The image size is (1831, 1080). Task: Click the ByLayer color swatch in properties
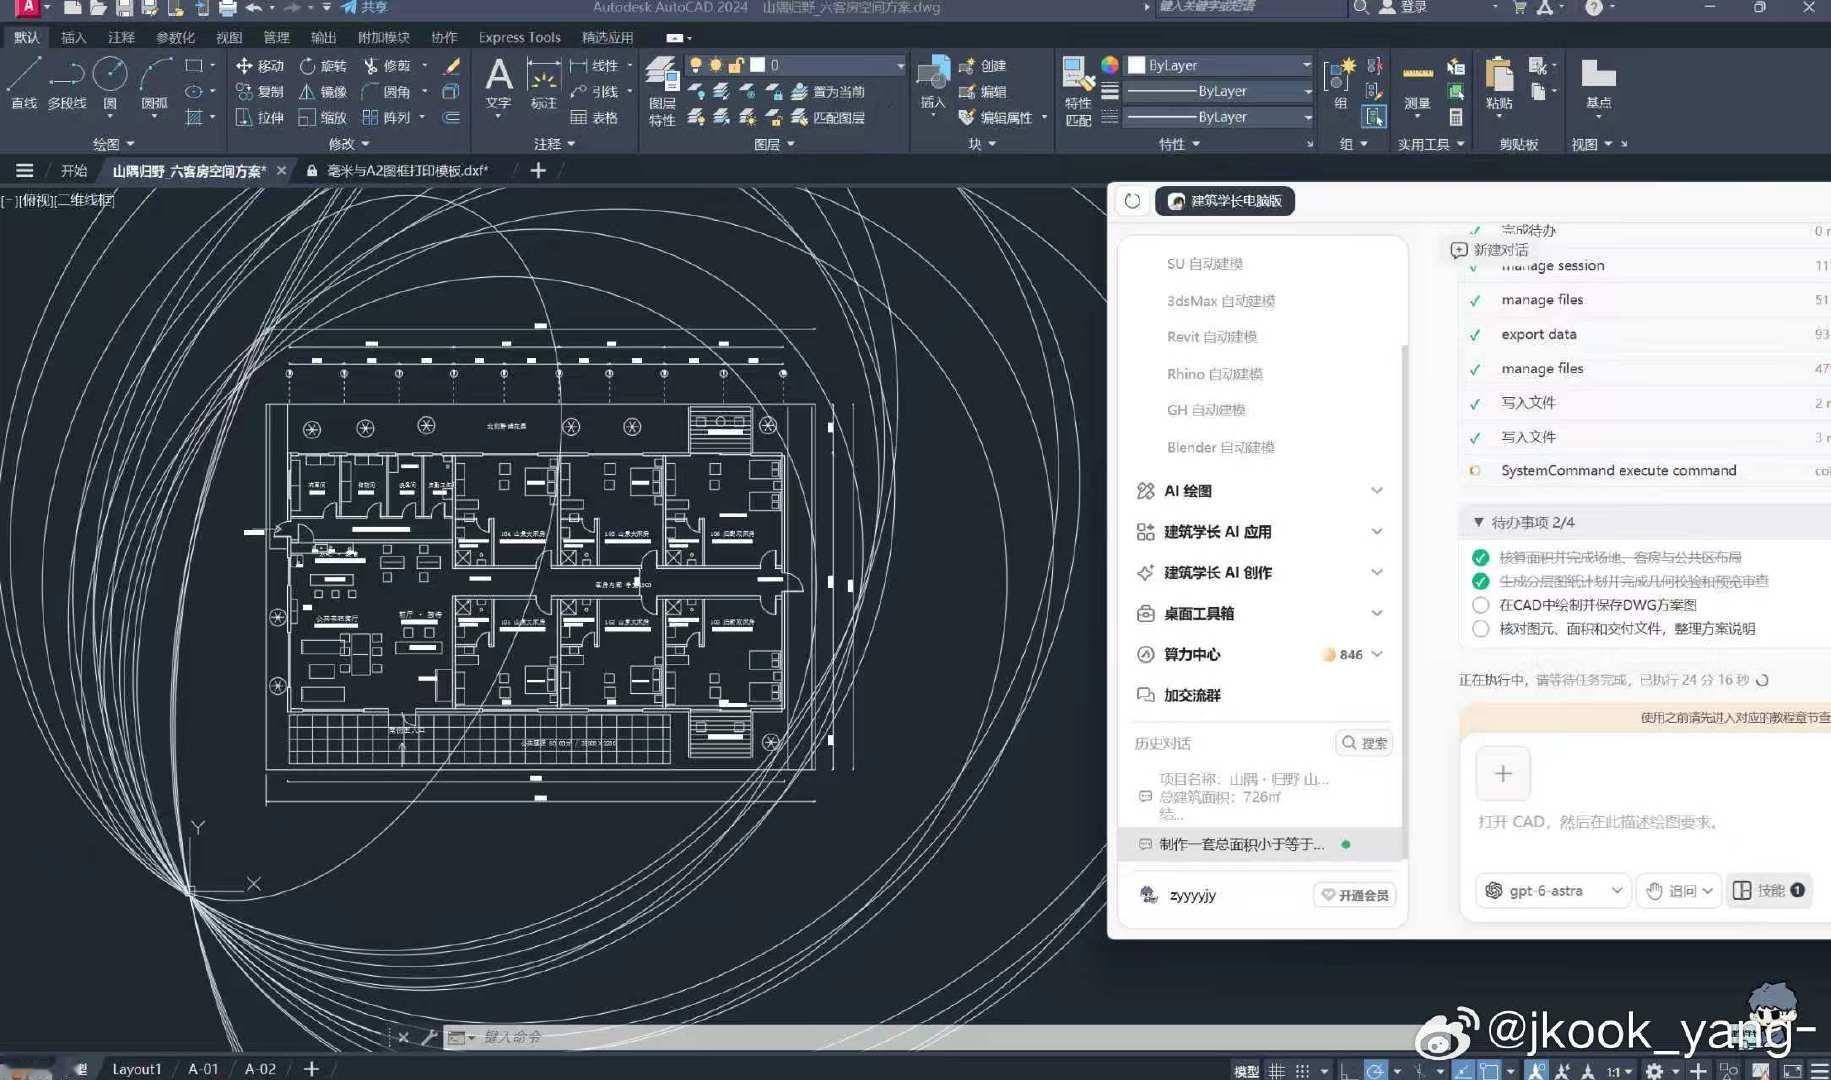[1137, 65]
